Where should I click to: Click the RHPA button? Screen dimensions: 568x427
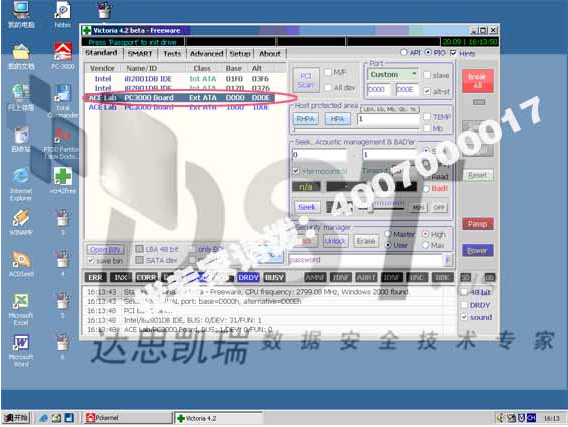(305, 119)
